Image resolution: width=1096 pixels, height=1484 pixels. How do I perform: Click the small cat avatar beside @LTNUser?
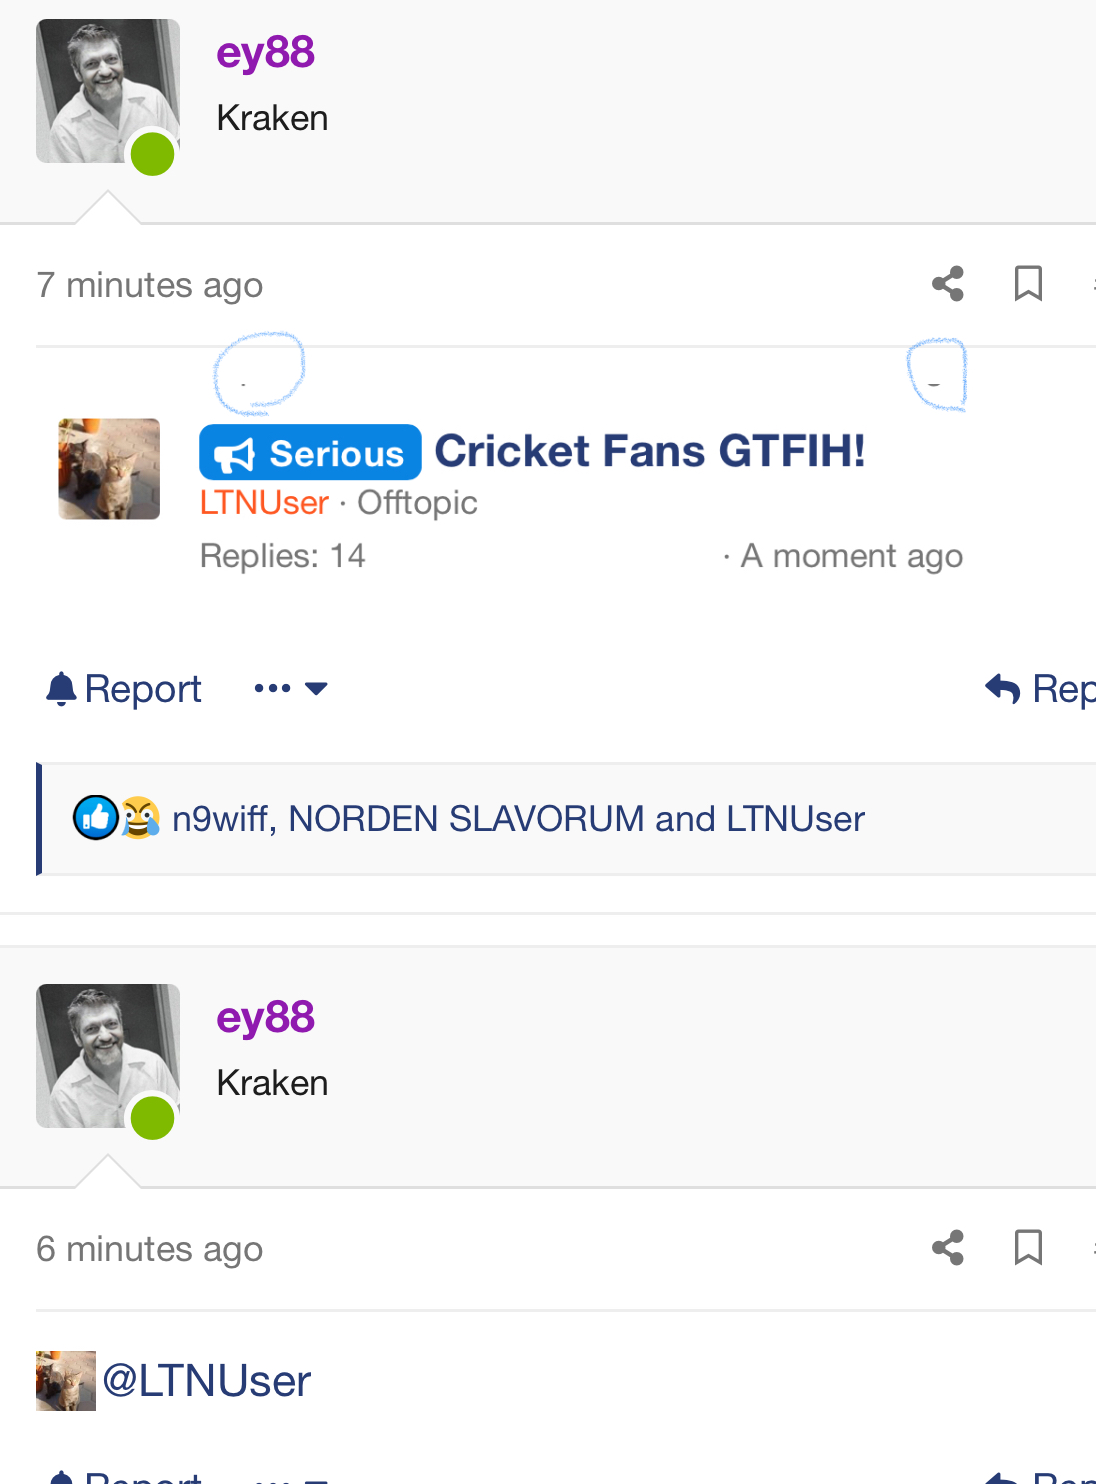[x=66, y=1381]
